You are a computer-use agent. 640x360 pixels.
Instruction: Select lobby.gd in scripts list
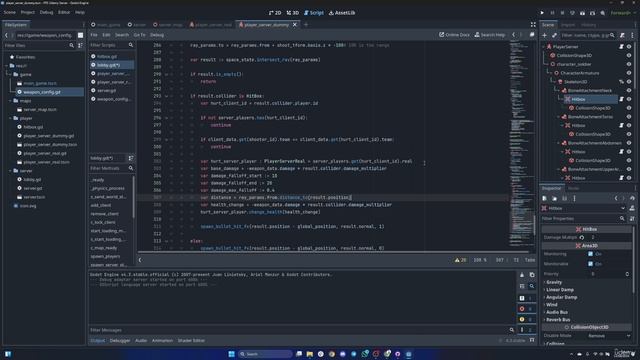112,65
